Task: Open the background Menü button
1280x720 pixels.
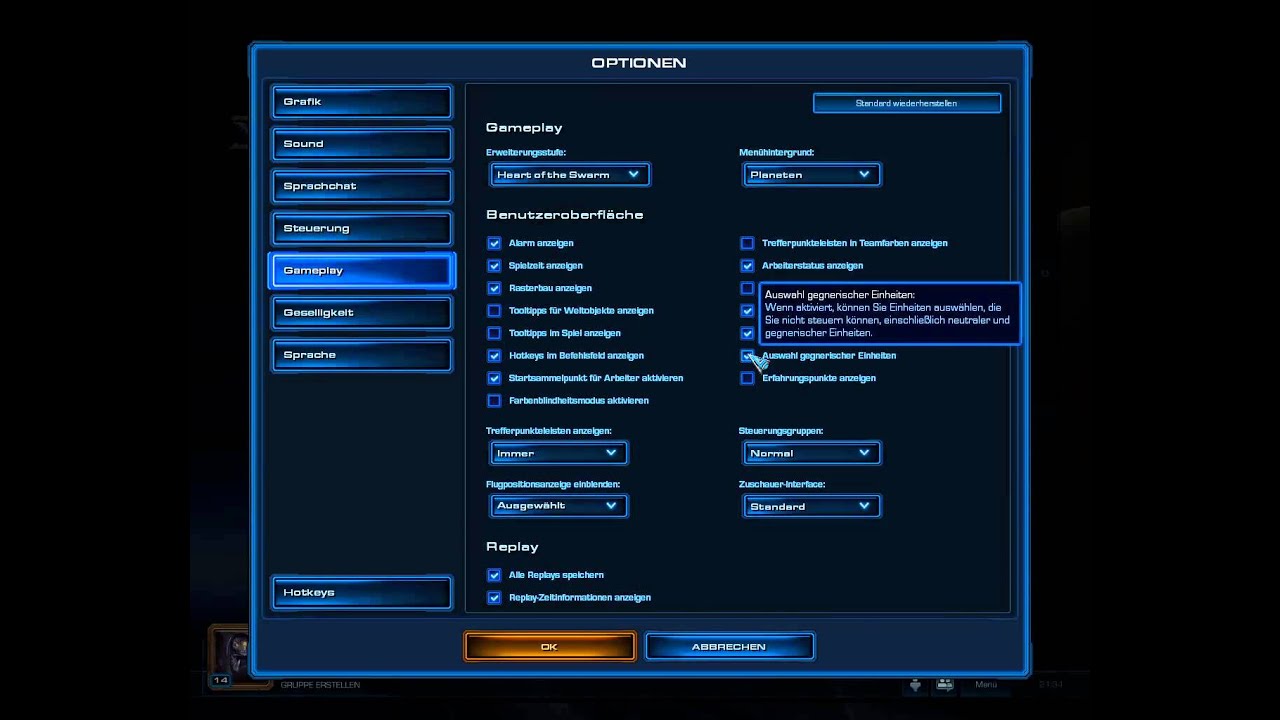Action: coord(986,685)
